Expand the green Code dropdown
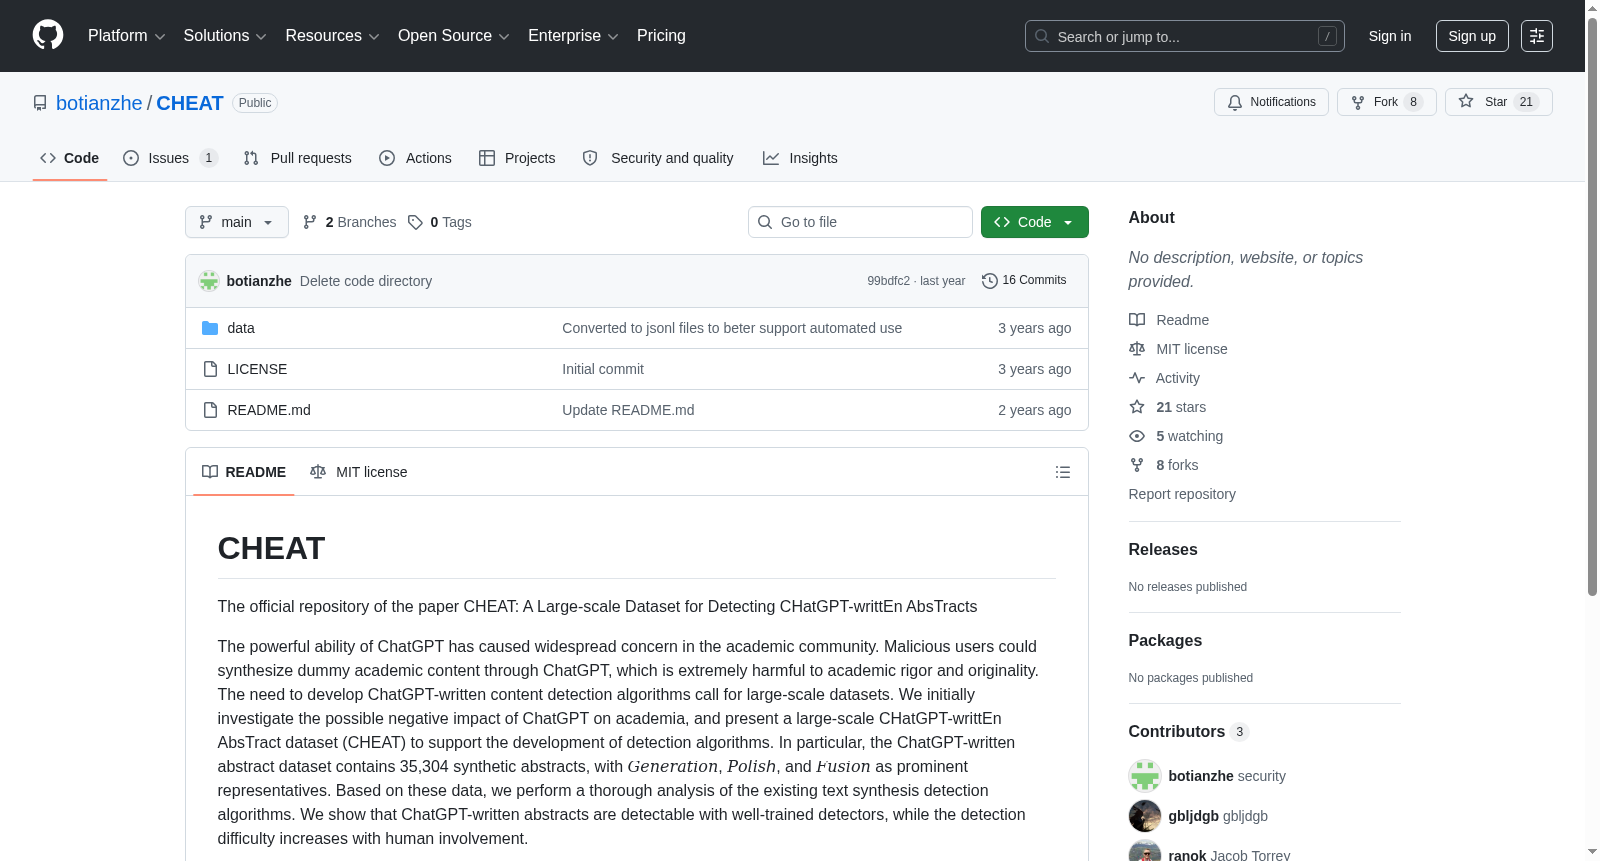1600x861 pixels. [1035, 222]
